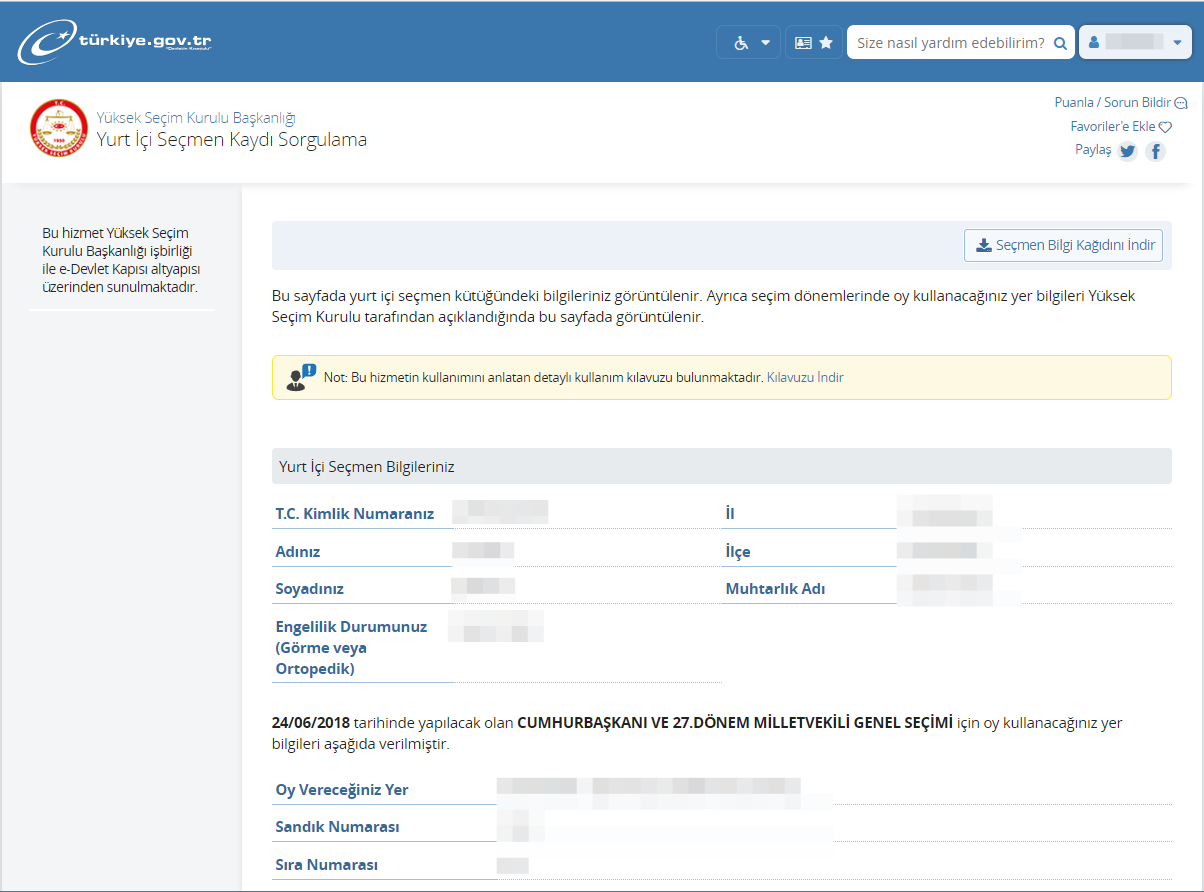Click the magnifier search icon
1204x892 pixels.
click(x=1060, y=43)
